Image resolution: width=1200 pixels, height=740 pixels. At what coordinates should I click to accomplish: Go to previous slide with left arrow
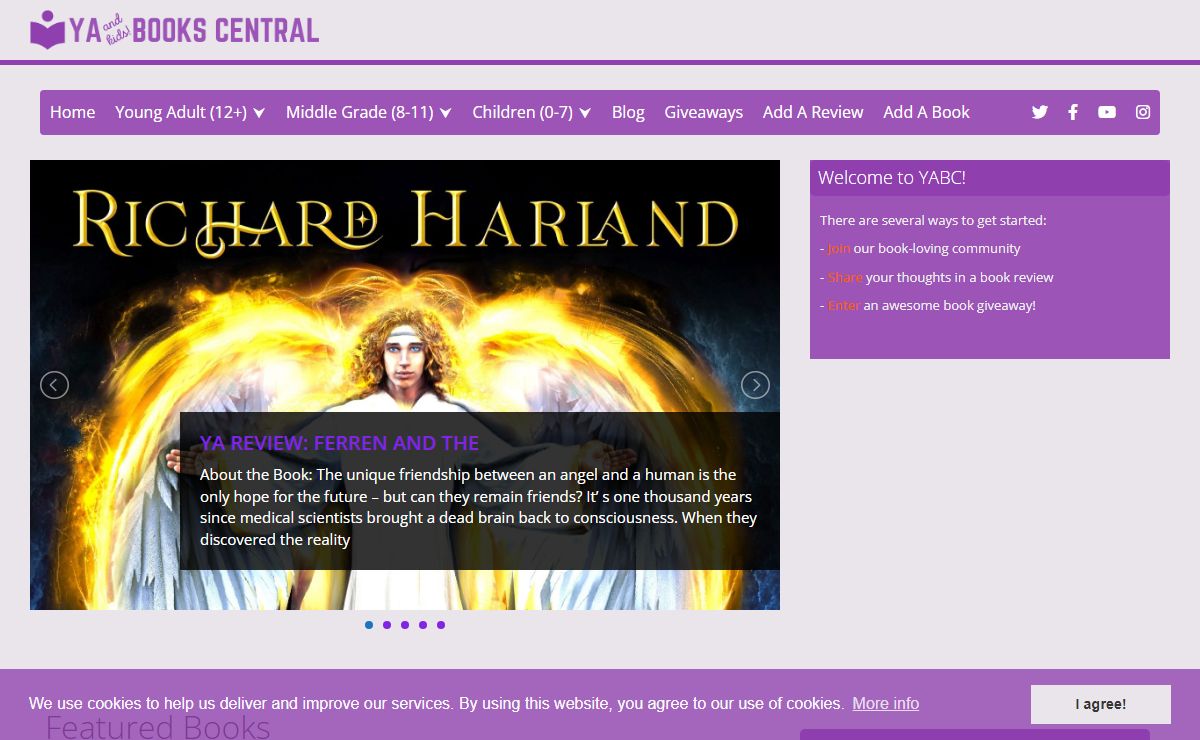coord(54,385)
